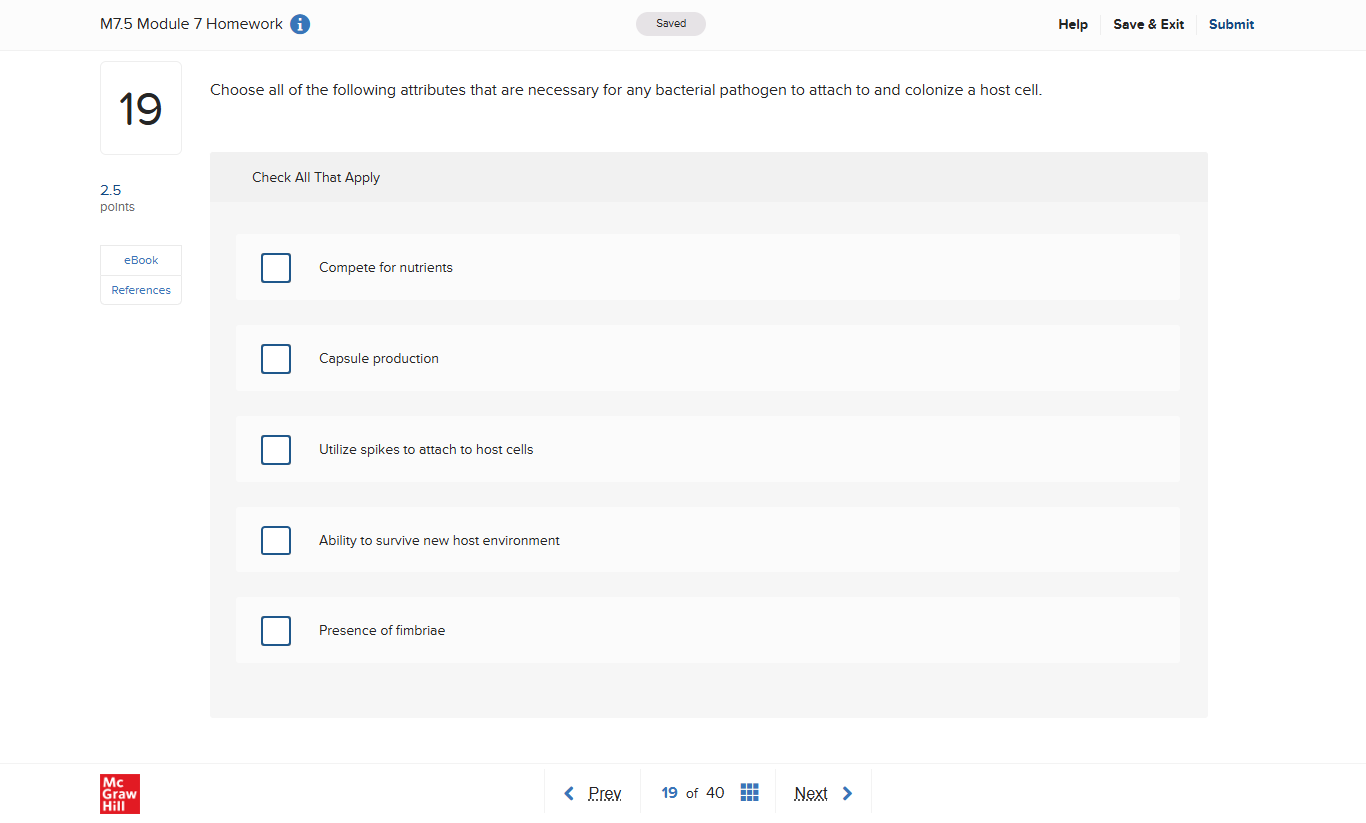Open the eBook resource
1366x823 pixels.
tap(140, 259)
